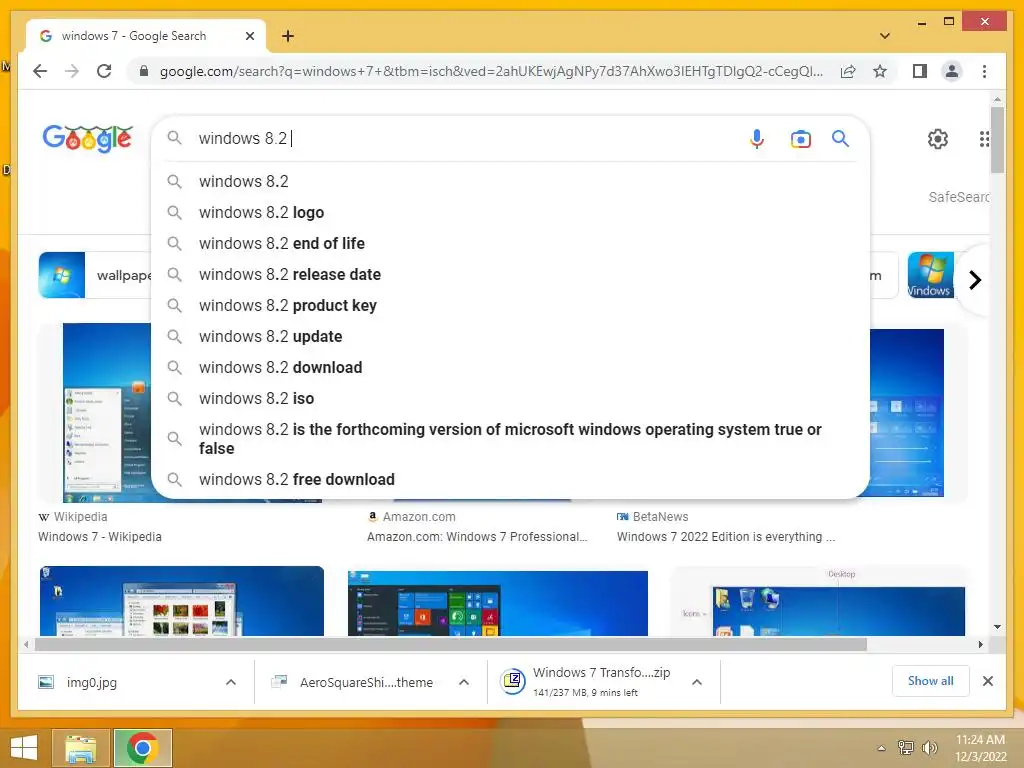Select suggestion 'windows 8.2 product key'

point(510,306)
